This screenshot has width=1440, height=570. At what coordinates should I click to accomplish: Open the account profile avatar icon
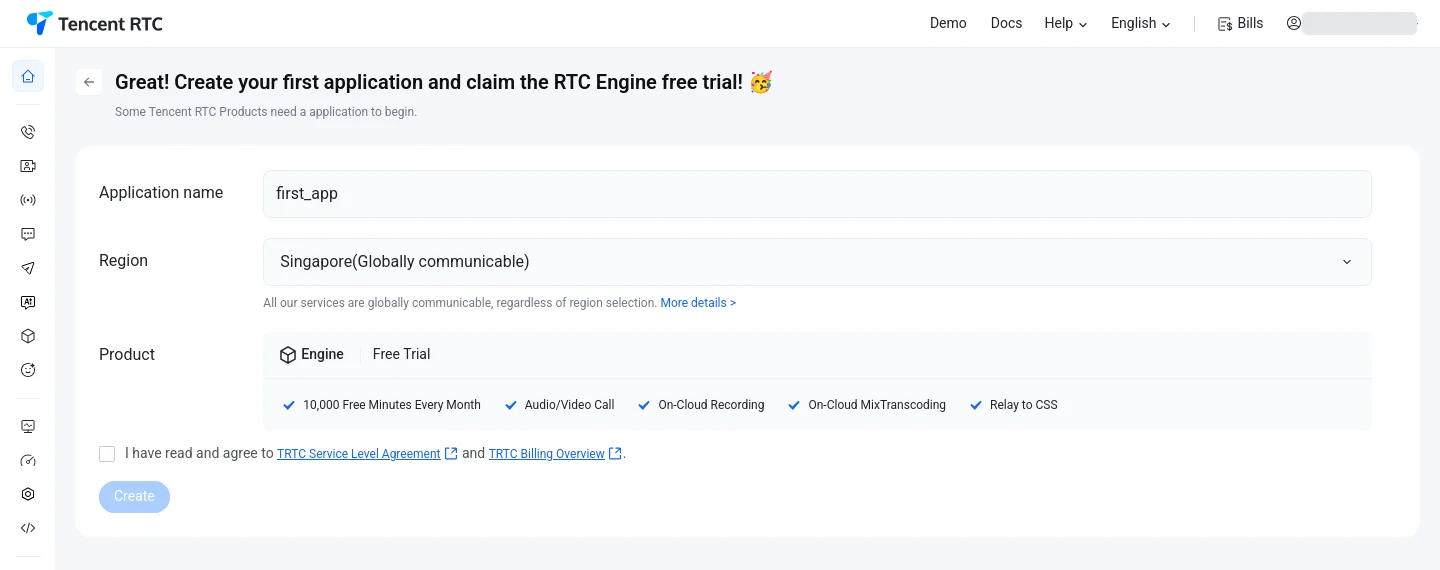point(1294,23)
